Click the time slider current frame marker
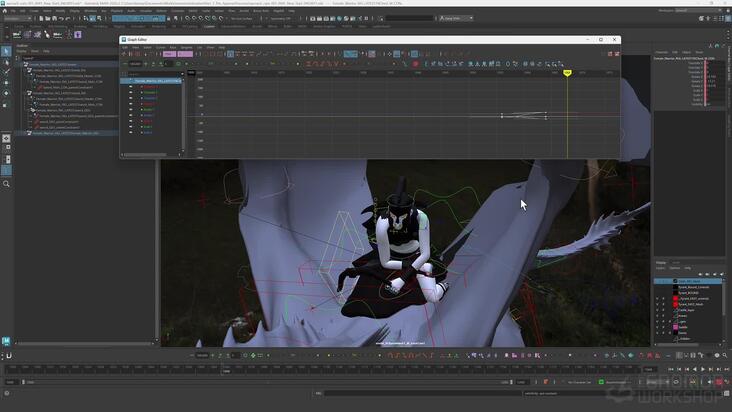732x412 pixels. (226, 369)
